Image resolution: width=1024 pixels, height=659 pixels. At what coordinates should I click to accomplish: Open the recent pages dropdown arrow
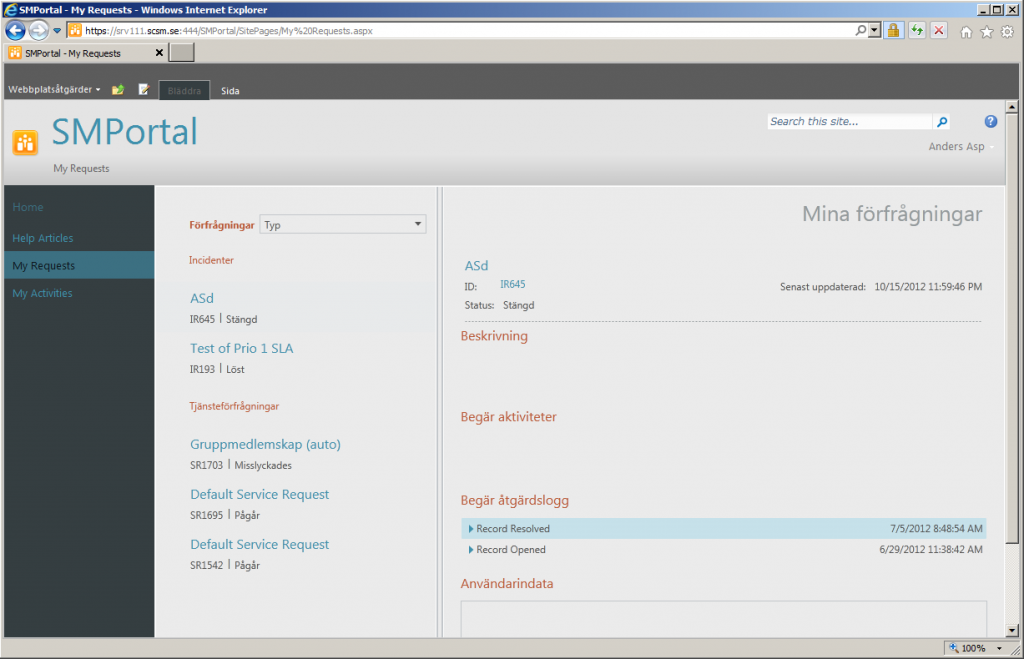click(57, 30)
